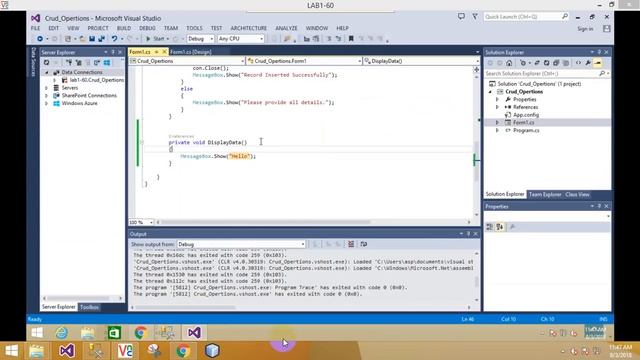Click the Undo toolbar icon
Viewport: 640px width, 360px height.
tap(114, 39)
